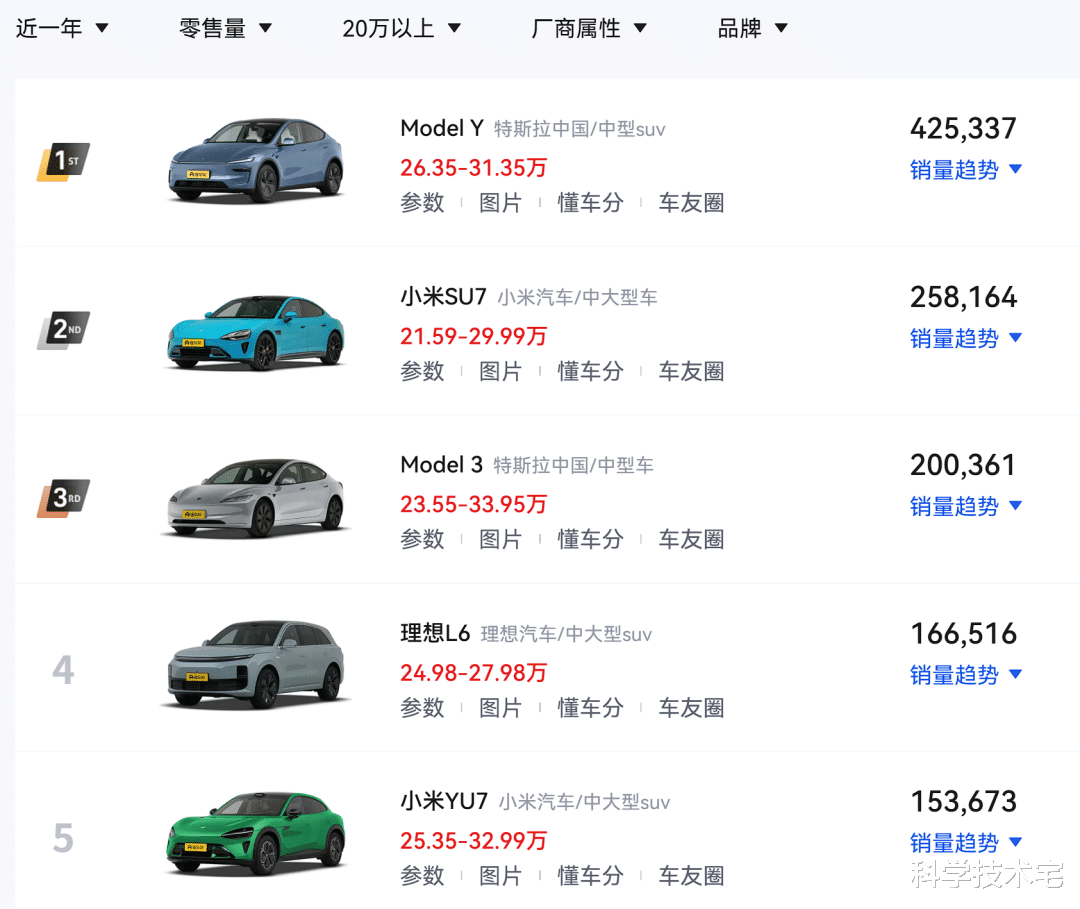Click the 3rd place rank badge

pyautogui.click(x=64, y=497)
